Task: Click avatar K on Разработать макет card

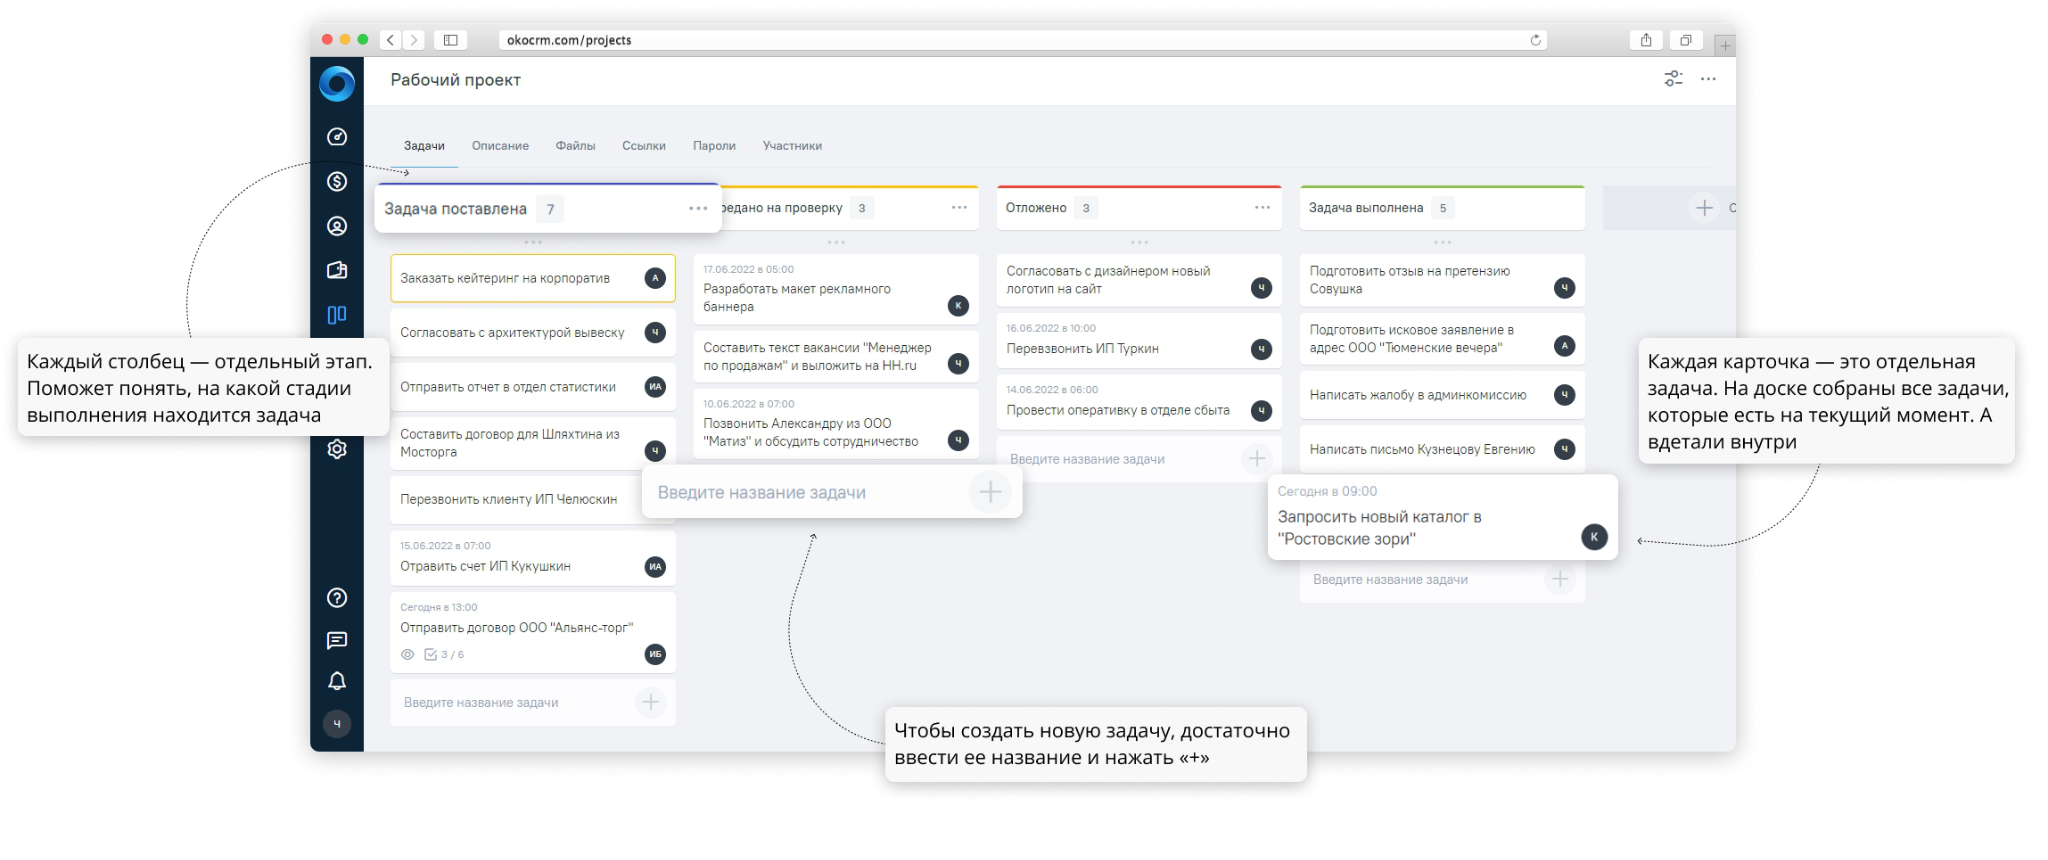Action: 958,306
